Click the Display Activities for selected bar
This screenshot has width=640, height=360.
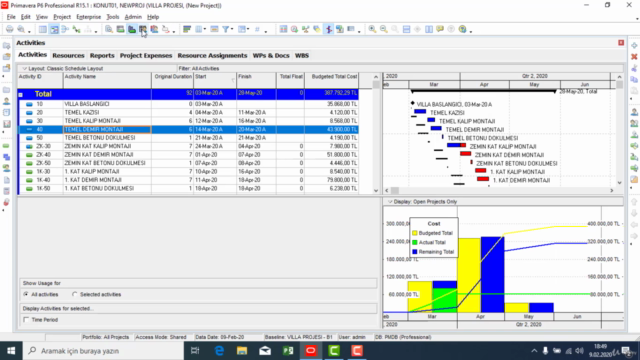pos(198,309)
